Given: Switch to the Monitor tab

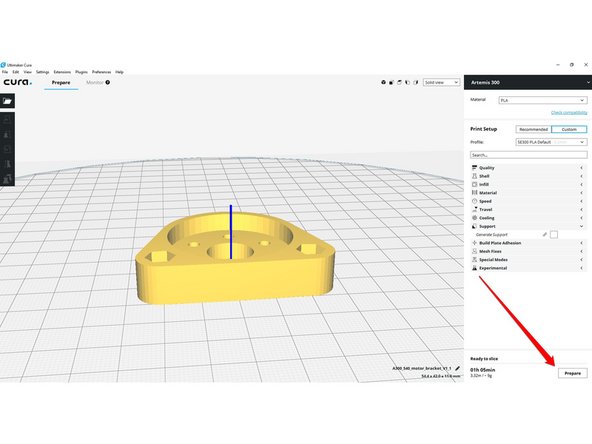Looking at the screenshot, I should point(95,82).
